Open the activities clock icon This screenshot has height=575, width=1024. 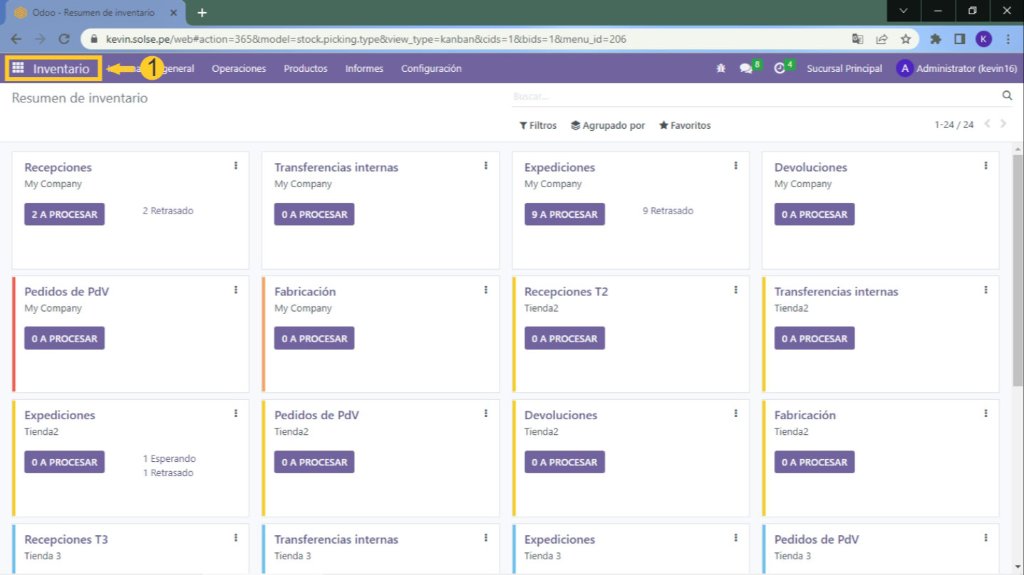pyautogui.click(x=780, y=69)
